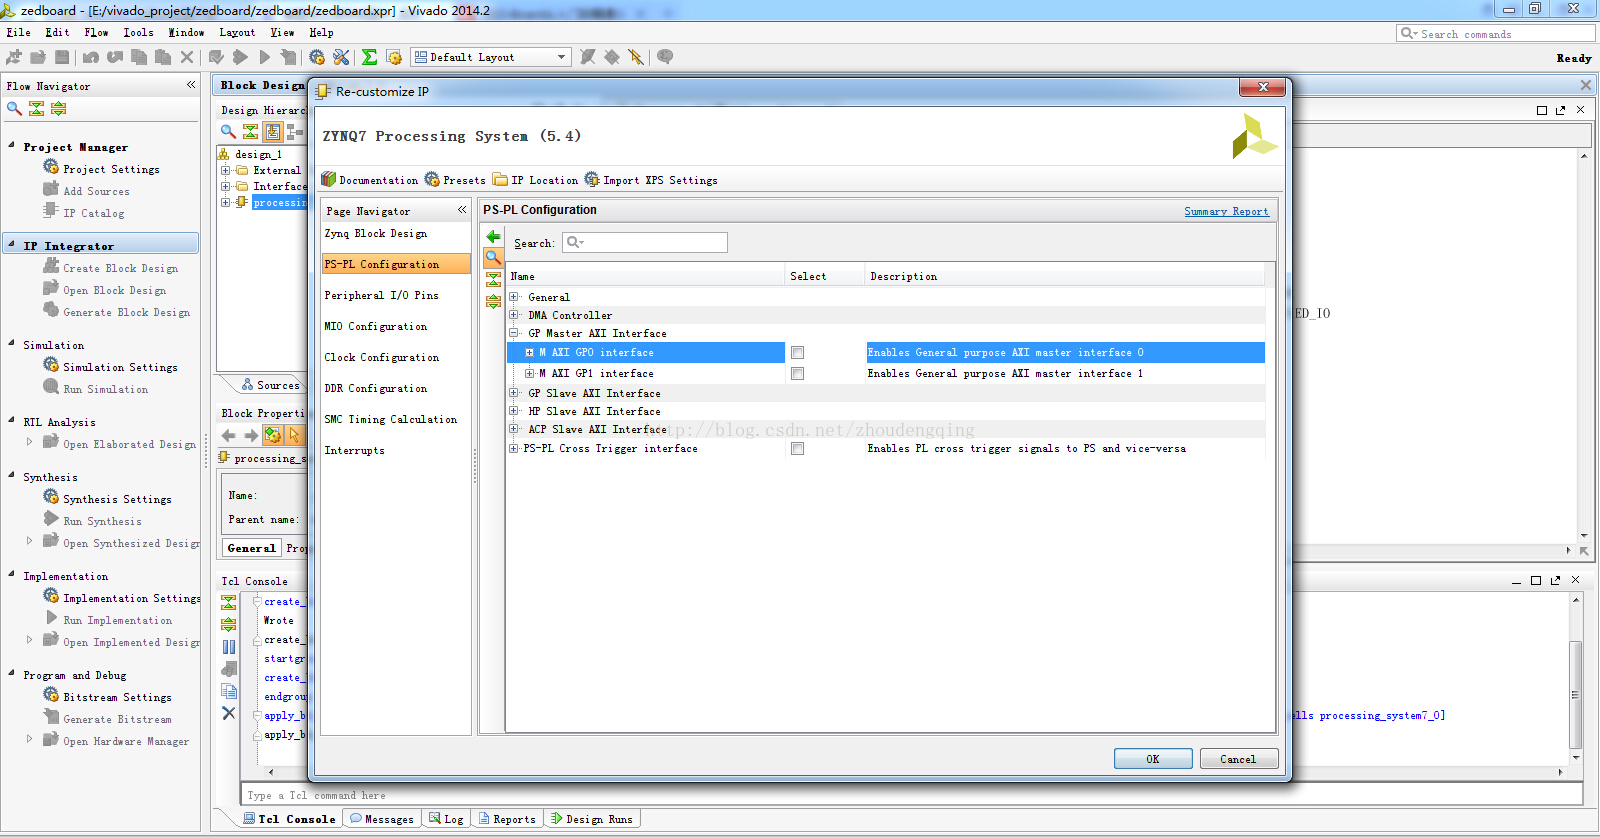Click the Design Hierarchy search icon
Image resolution: width=1600 pixels, height=838 pixels.
click(228, 131)
